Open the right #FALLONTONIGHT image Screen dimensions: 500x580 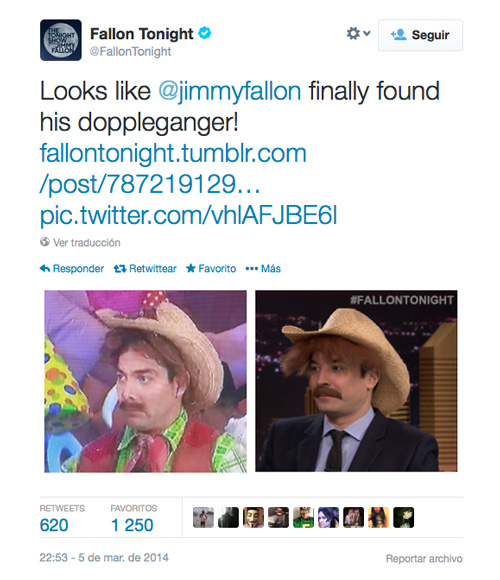click(x=356, y=381)
